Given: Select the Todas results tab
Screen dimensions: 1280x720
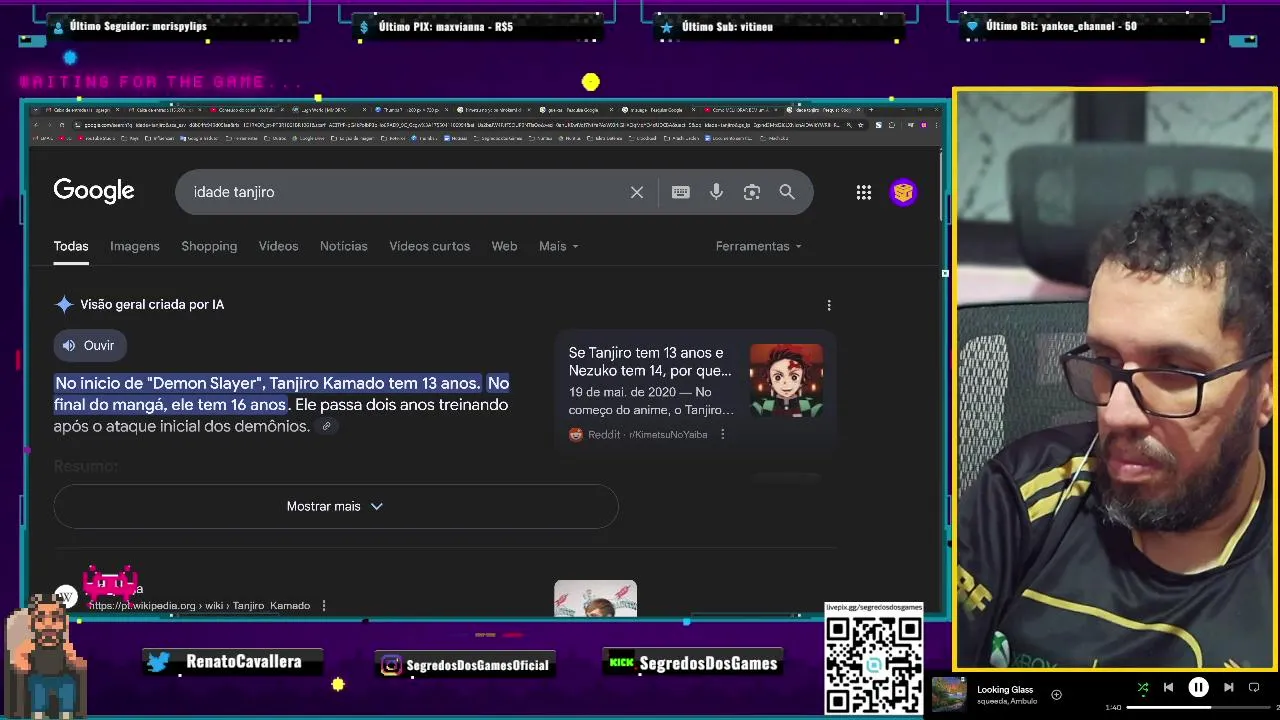Looking at the screenshot, I should click(x=71, y=246).
